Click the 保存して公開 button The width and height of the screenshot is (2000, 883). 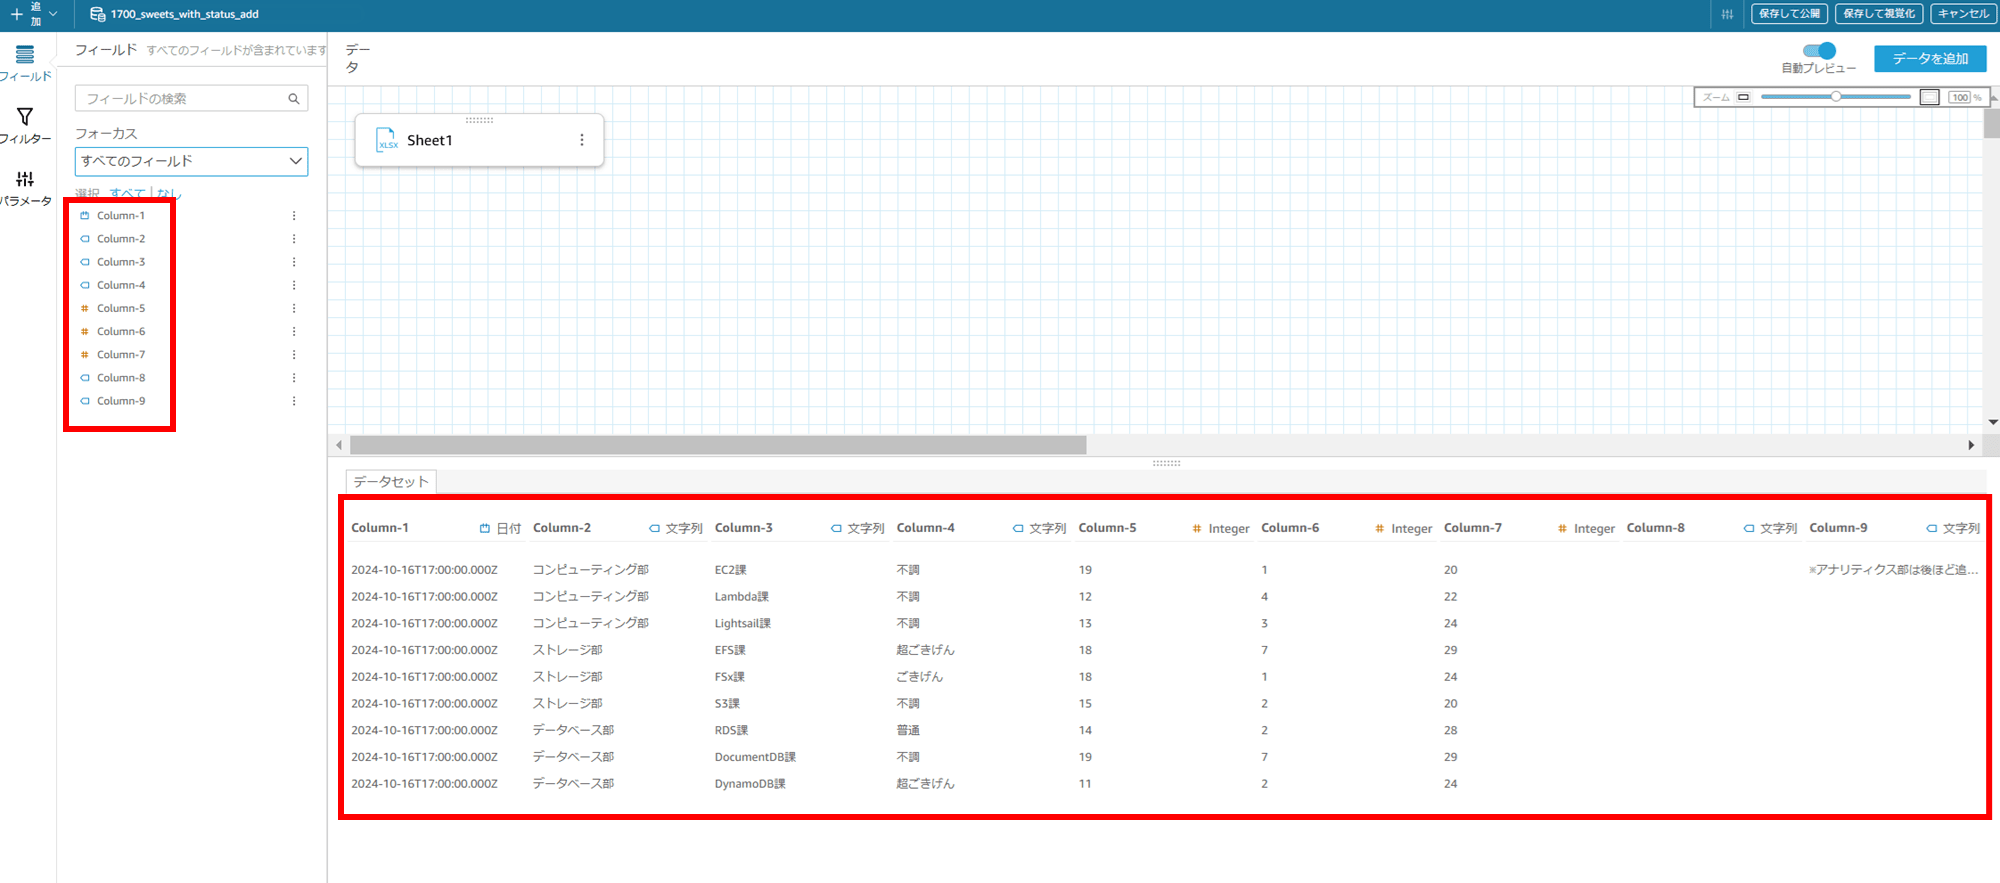(x=1789, y=14)
